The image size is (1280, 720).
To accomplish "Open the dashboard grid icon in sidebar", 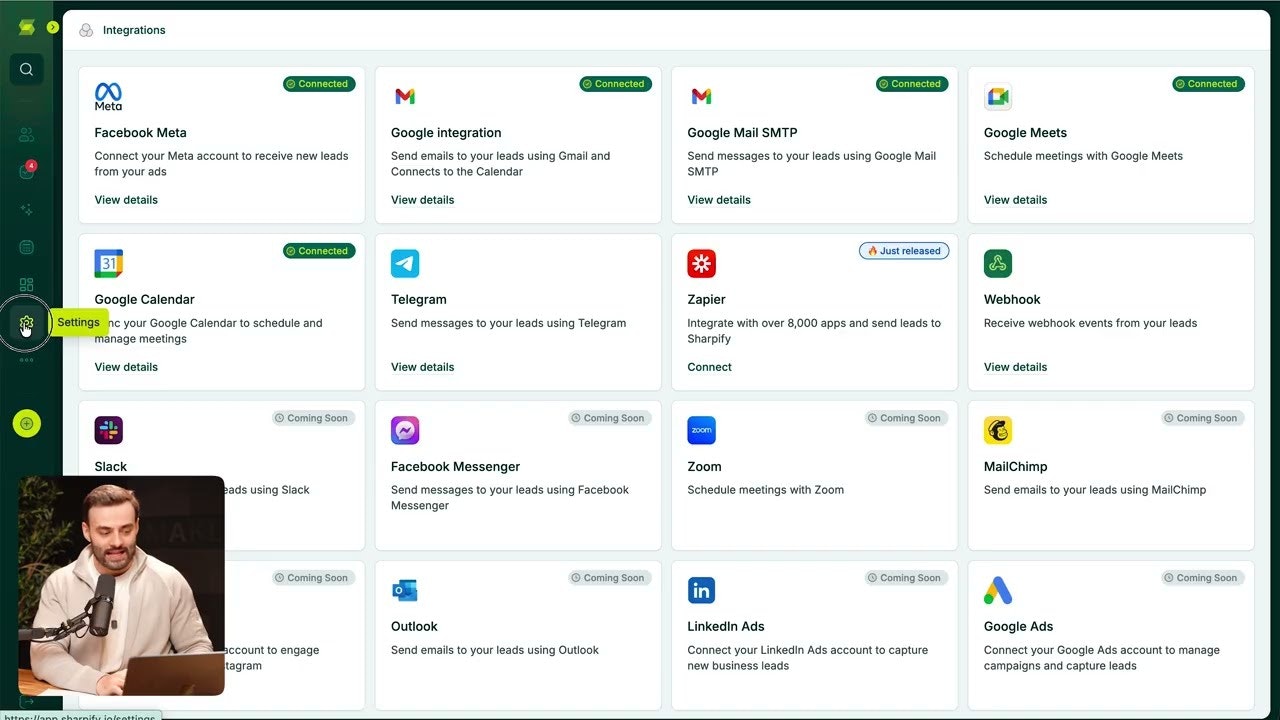I will (27, 285).
